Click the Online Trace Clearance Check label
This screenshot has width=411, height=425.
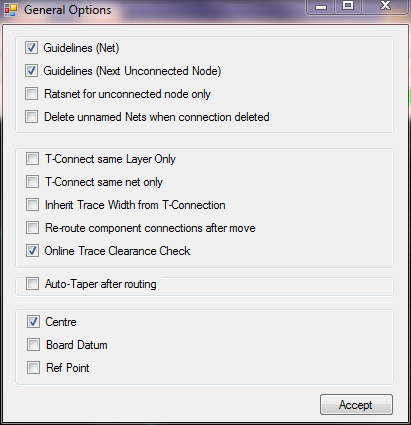pos(117,251)
